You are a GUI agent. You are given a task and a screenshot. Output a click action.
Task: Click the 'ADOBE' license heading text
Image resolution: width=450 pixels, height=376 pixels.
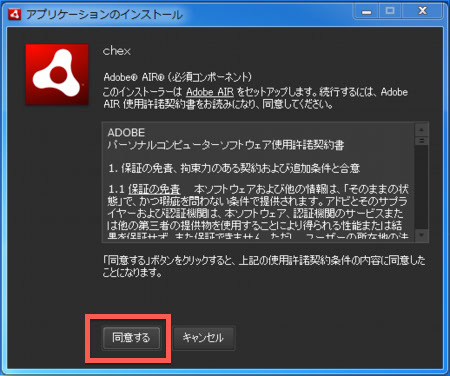126,132
